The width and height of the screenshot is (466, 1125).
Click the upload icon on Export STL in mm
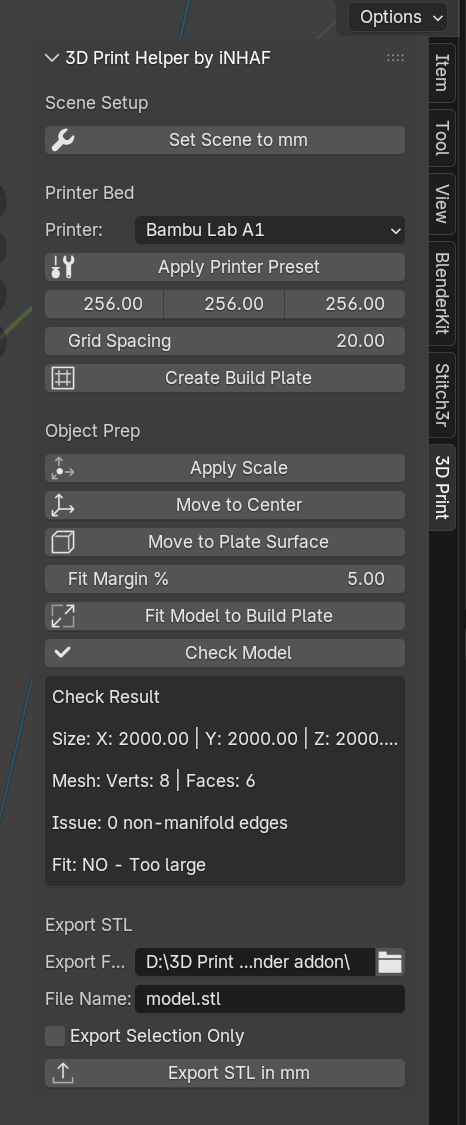63,1073
